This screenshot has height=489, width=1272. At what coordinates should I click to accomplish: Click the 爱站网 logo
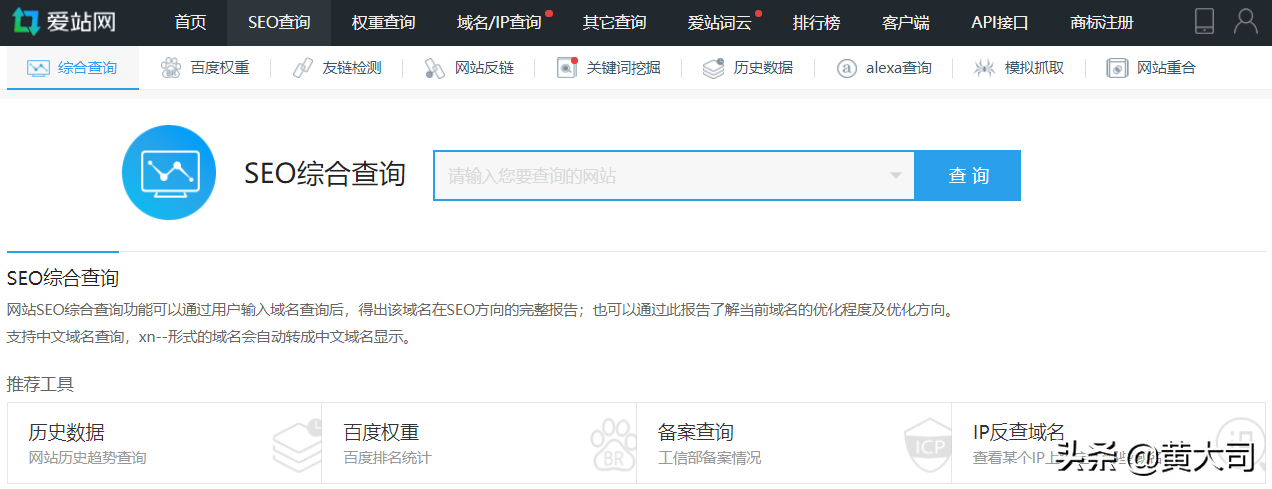coord(65,21)
